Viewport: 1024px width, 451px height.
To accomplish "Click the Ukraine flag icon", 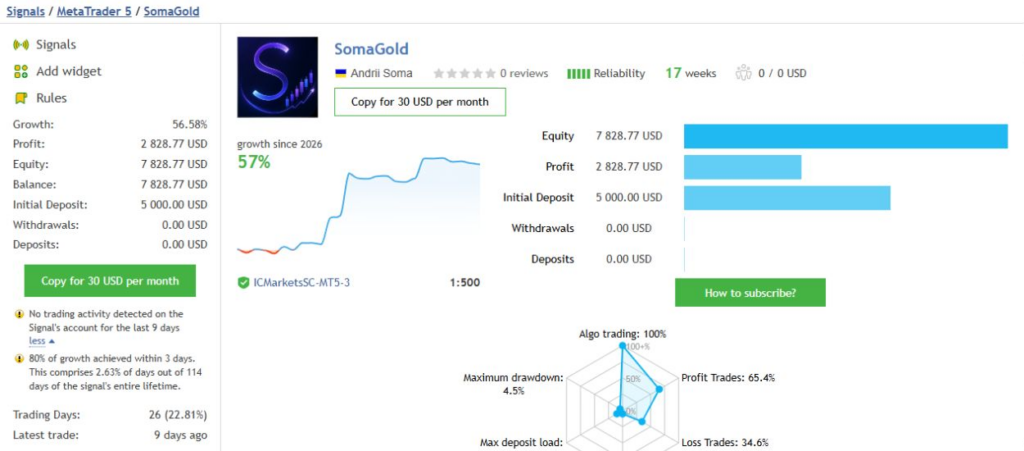I will (340, 73).
